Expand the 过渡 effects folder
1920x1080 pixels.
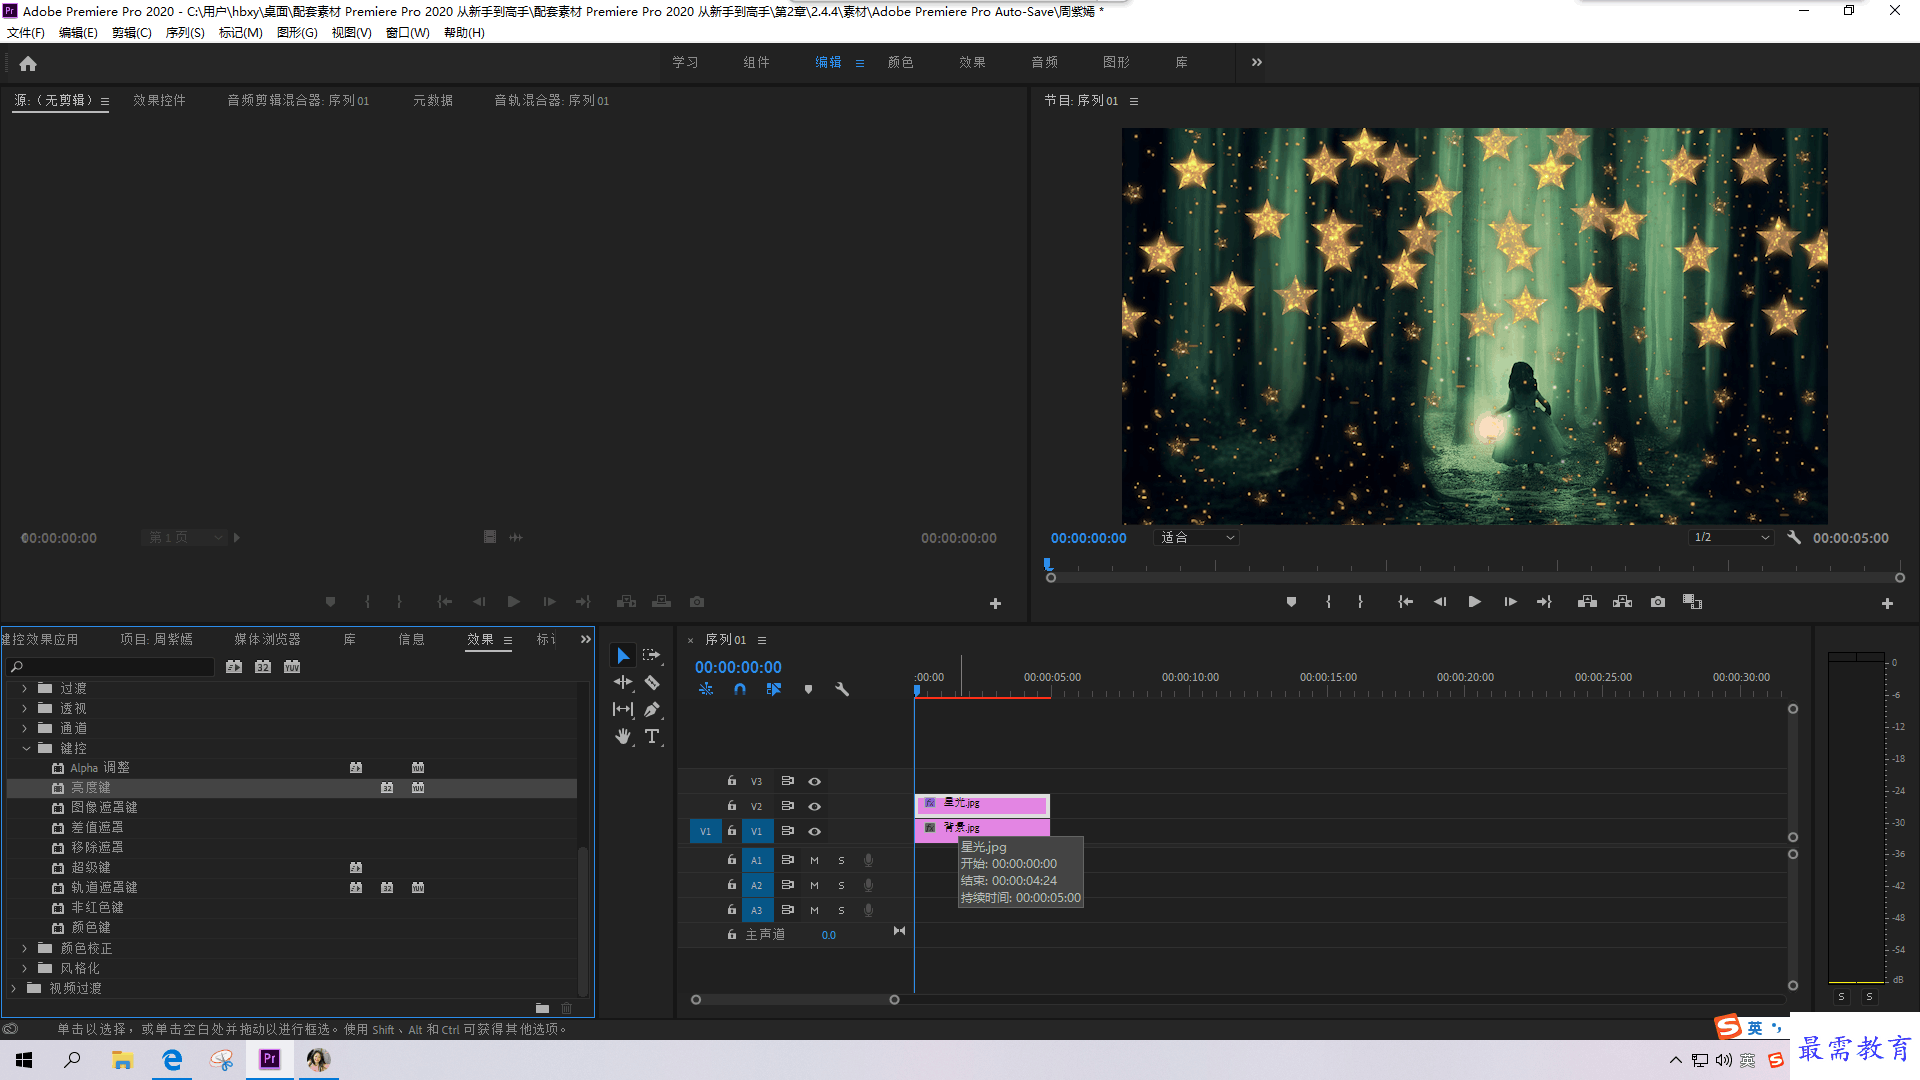(x=25, y=688)
